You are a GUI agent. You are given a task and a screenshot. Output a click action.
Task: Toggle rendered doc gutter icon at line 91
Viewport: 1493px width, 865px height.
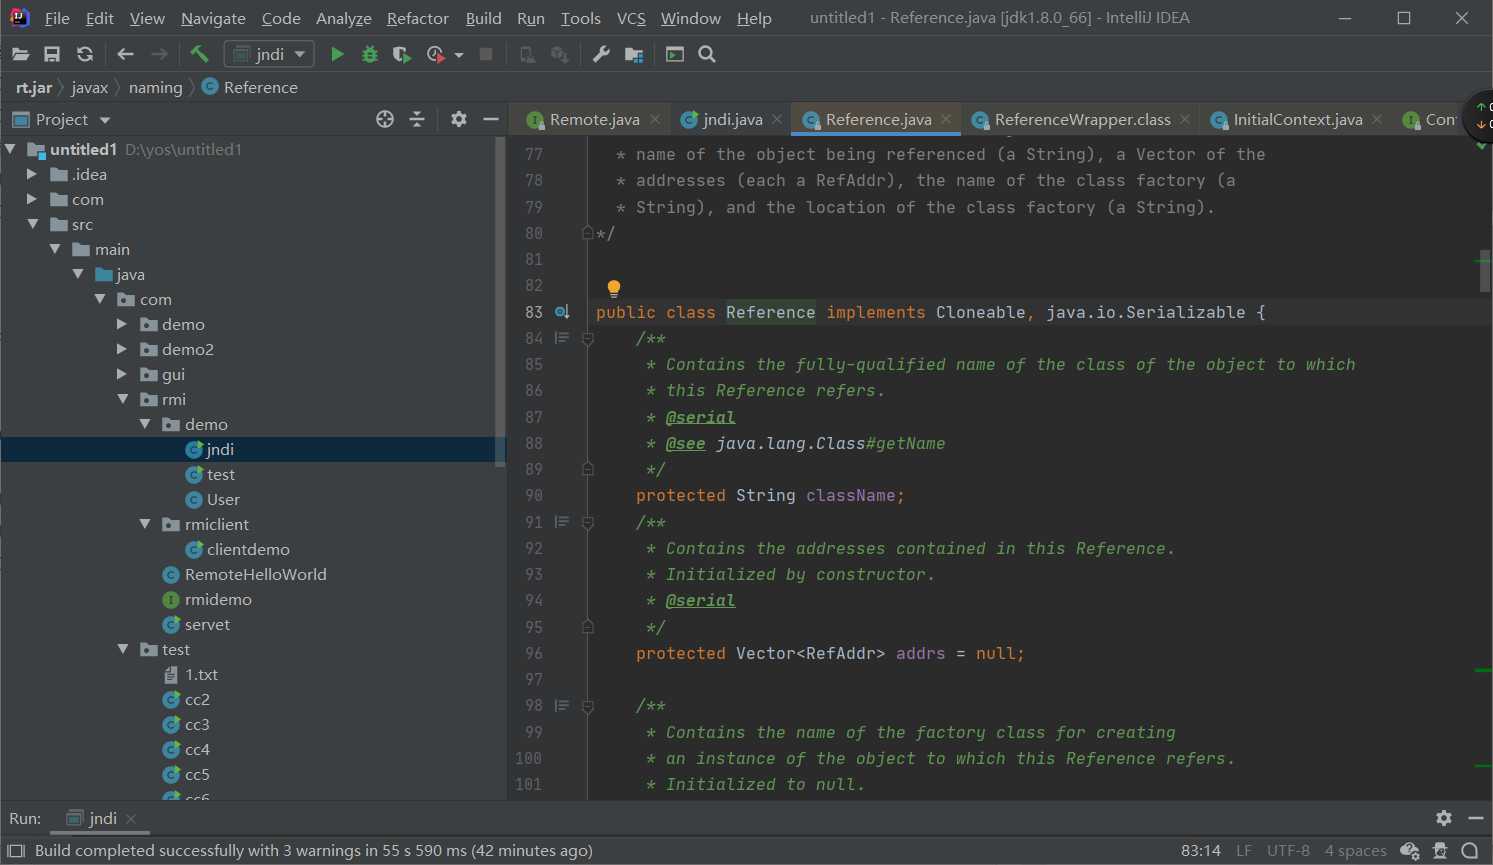(x=562, y=522)
